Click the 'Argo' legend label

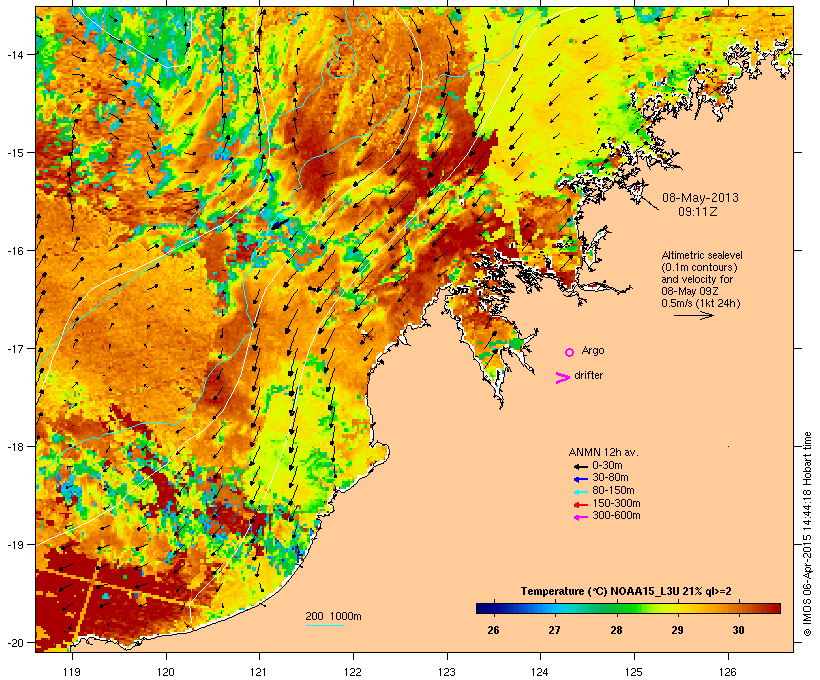[593, 351]
